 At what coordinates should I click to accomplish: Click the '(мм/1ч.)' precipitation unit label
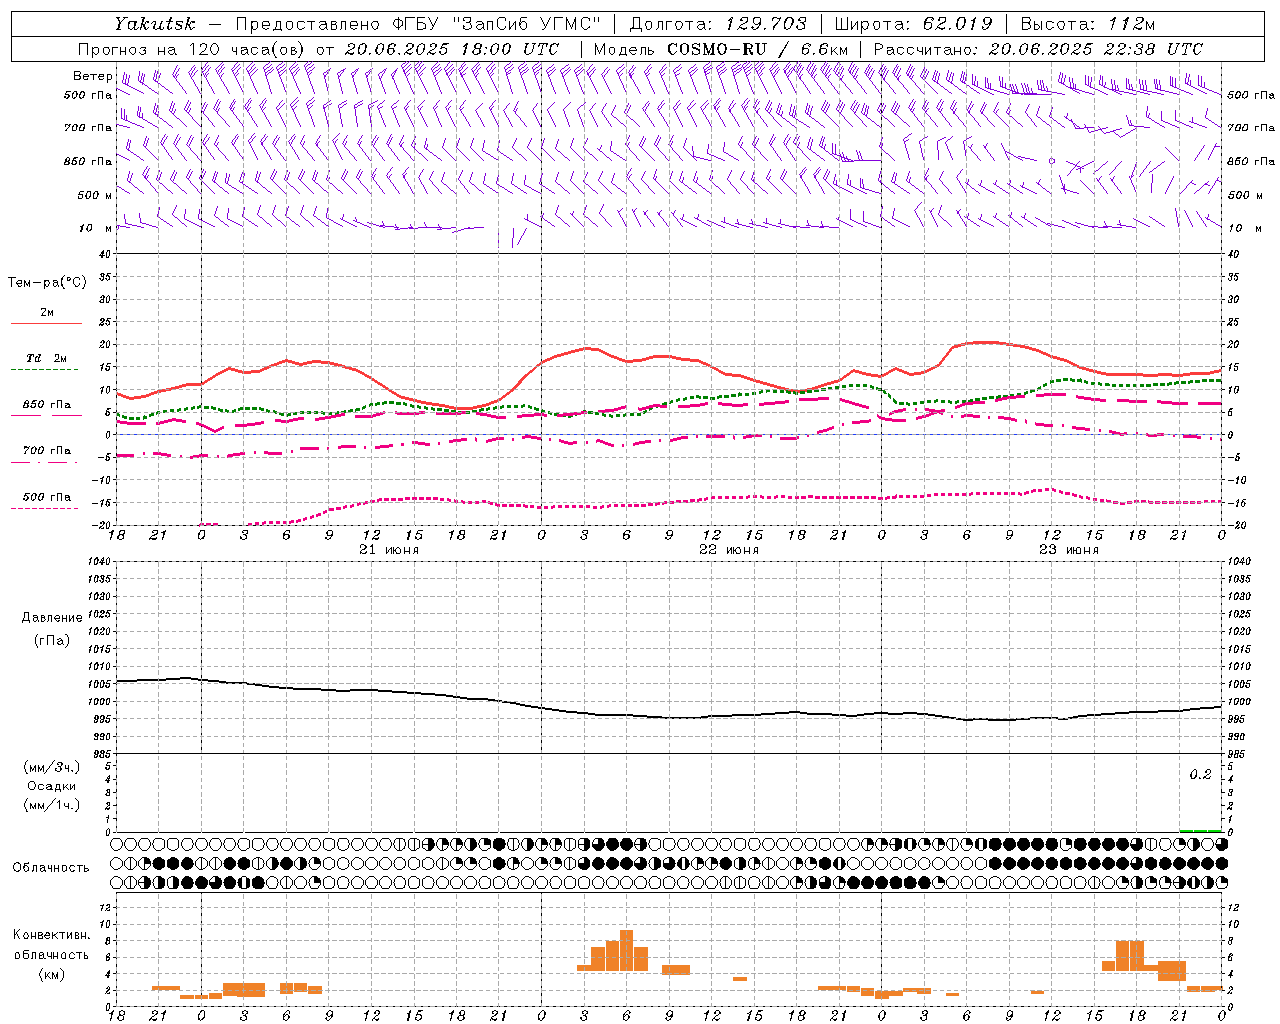coord(52,805)
